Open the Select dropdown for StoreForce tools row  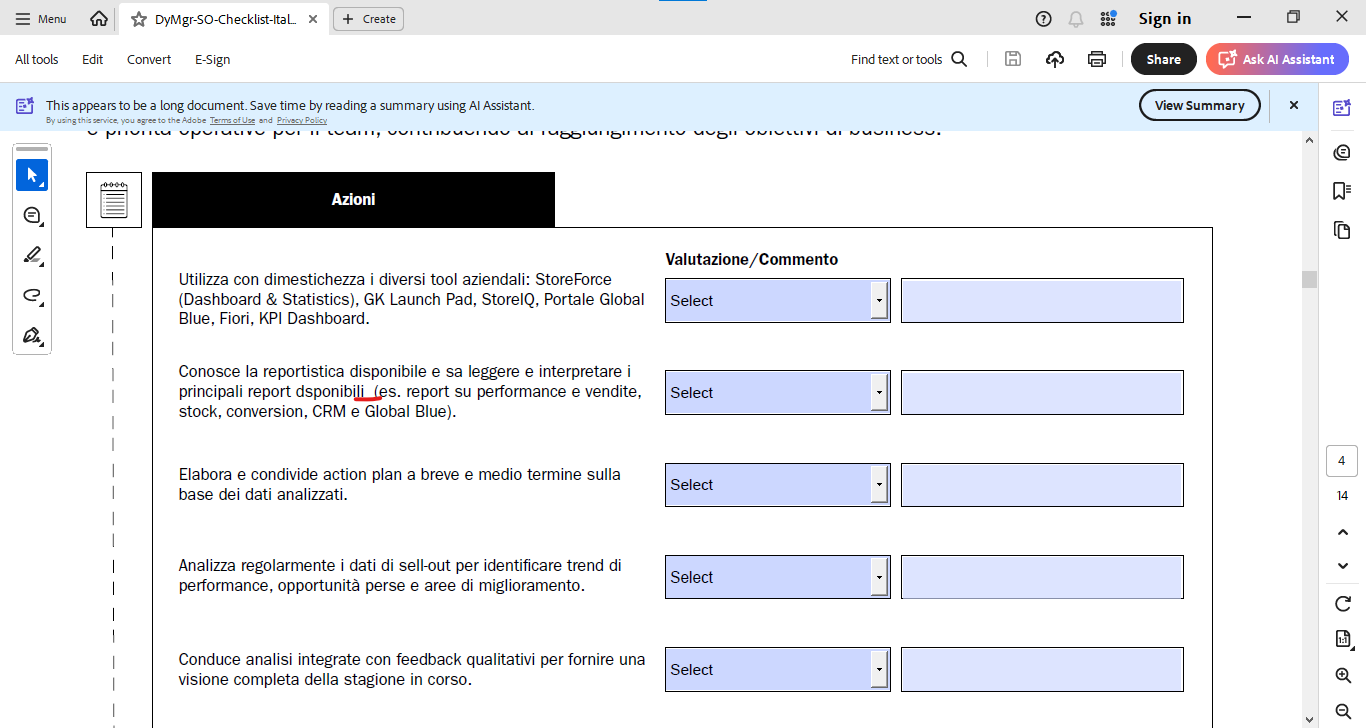(x=879, y=300)
